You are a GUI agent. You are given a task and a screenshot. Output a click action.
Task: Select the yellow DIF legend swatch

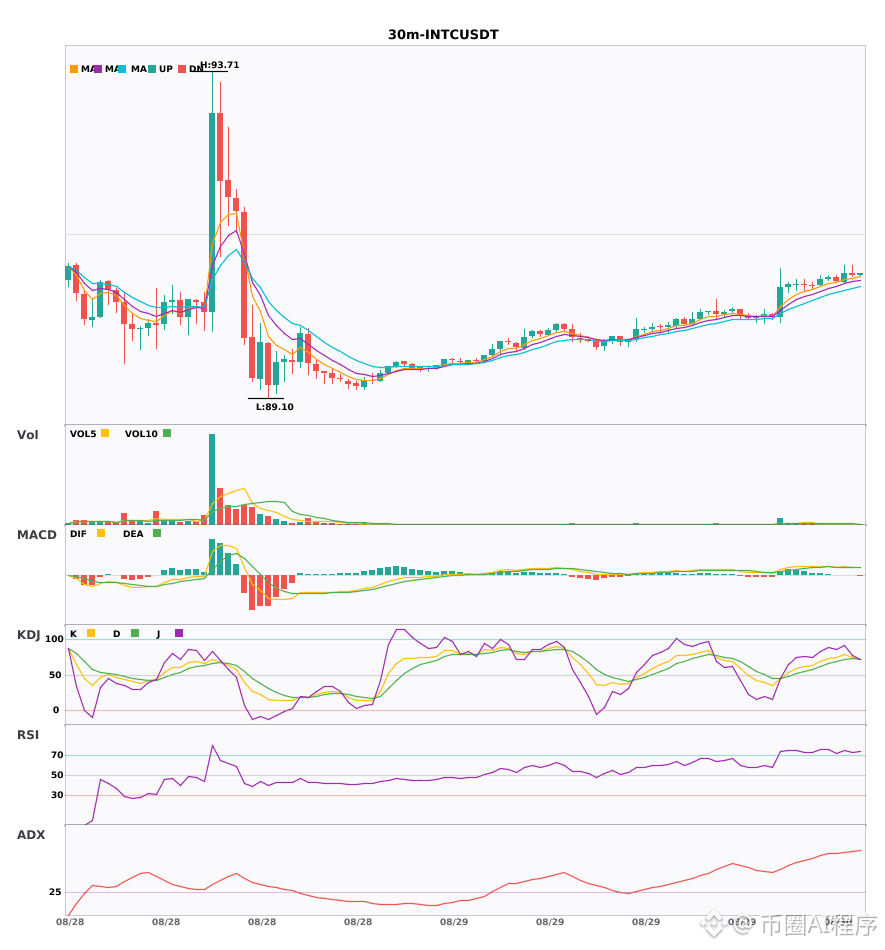point(101,533)
